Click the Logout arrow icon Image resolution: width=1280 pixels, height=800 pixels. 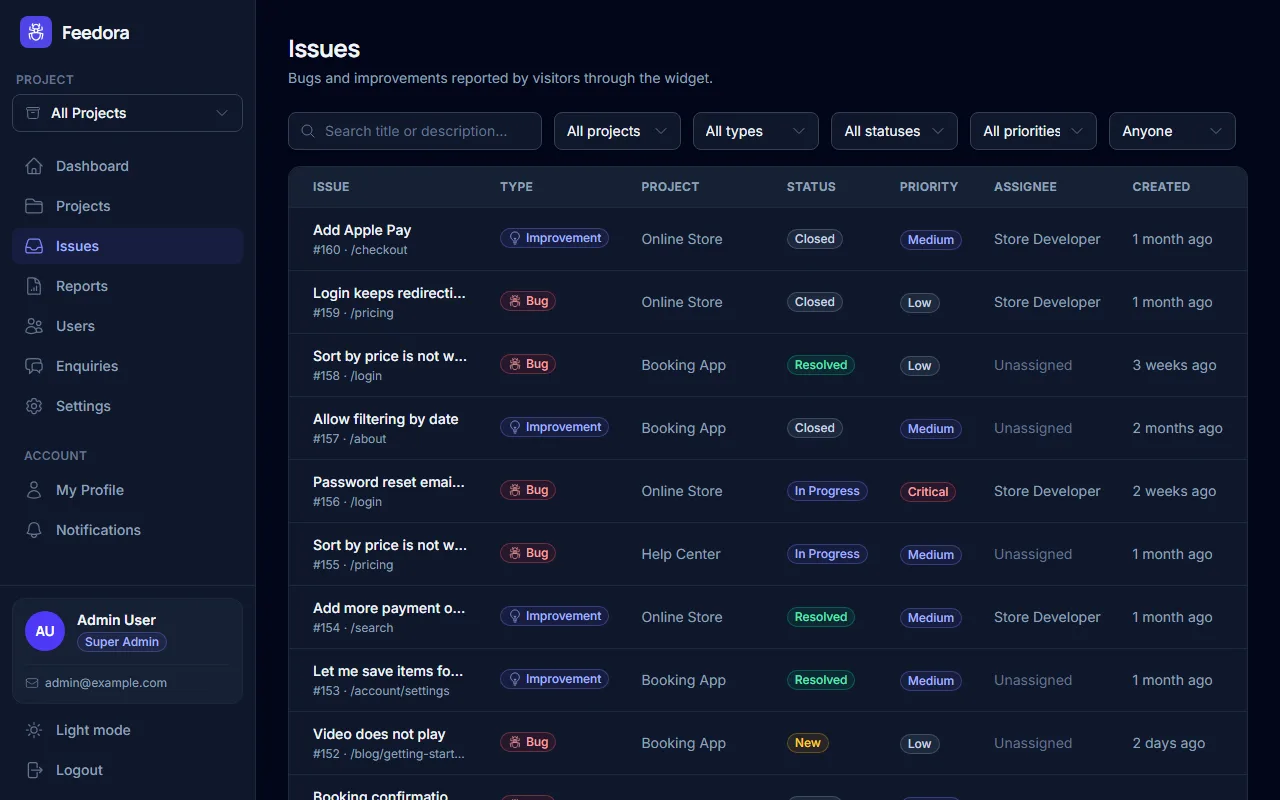tap(34, 770)
